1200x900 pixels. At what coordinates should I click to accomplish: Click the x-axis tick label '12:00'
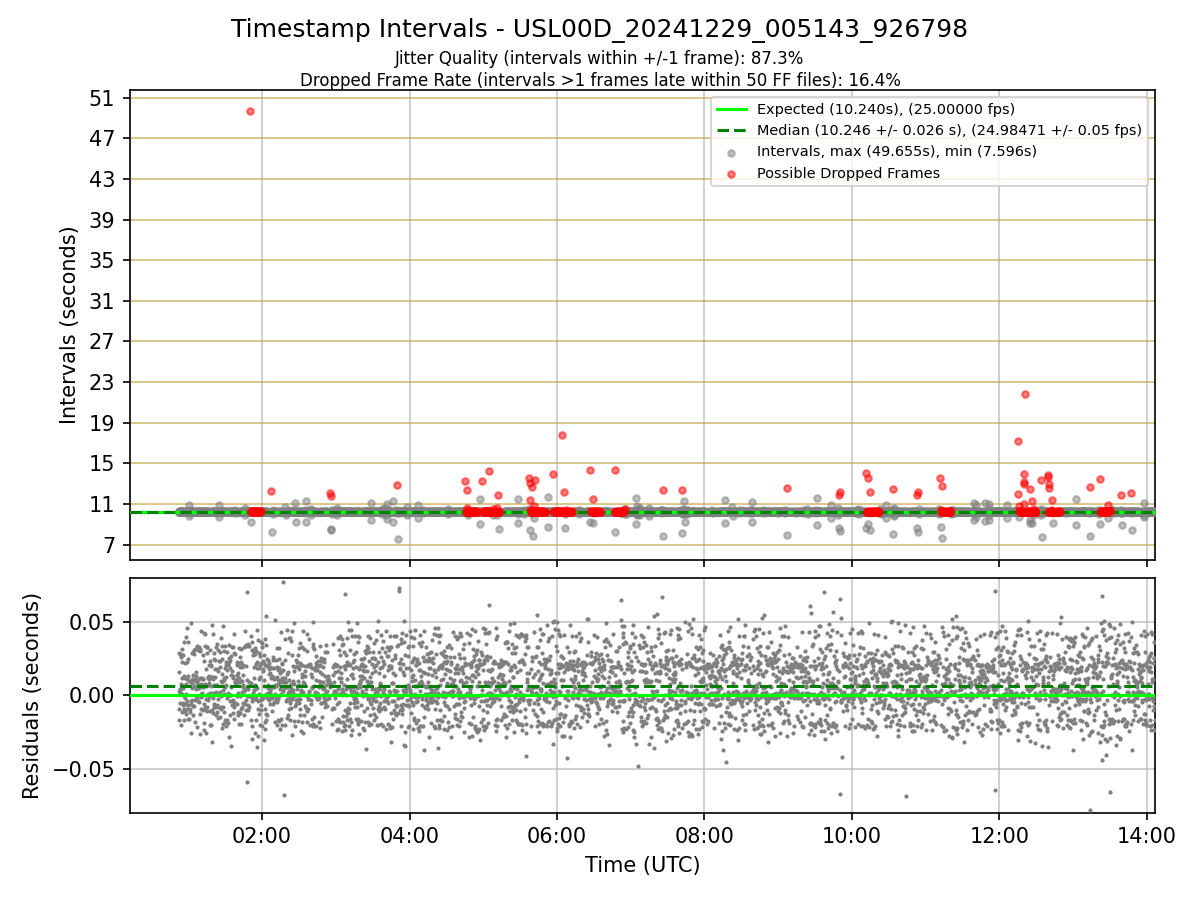coord(999,834)
